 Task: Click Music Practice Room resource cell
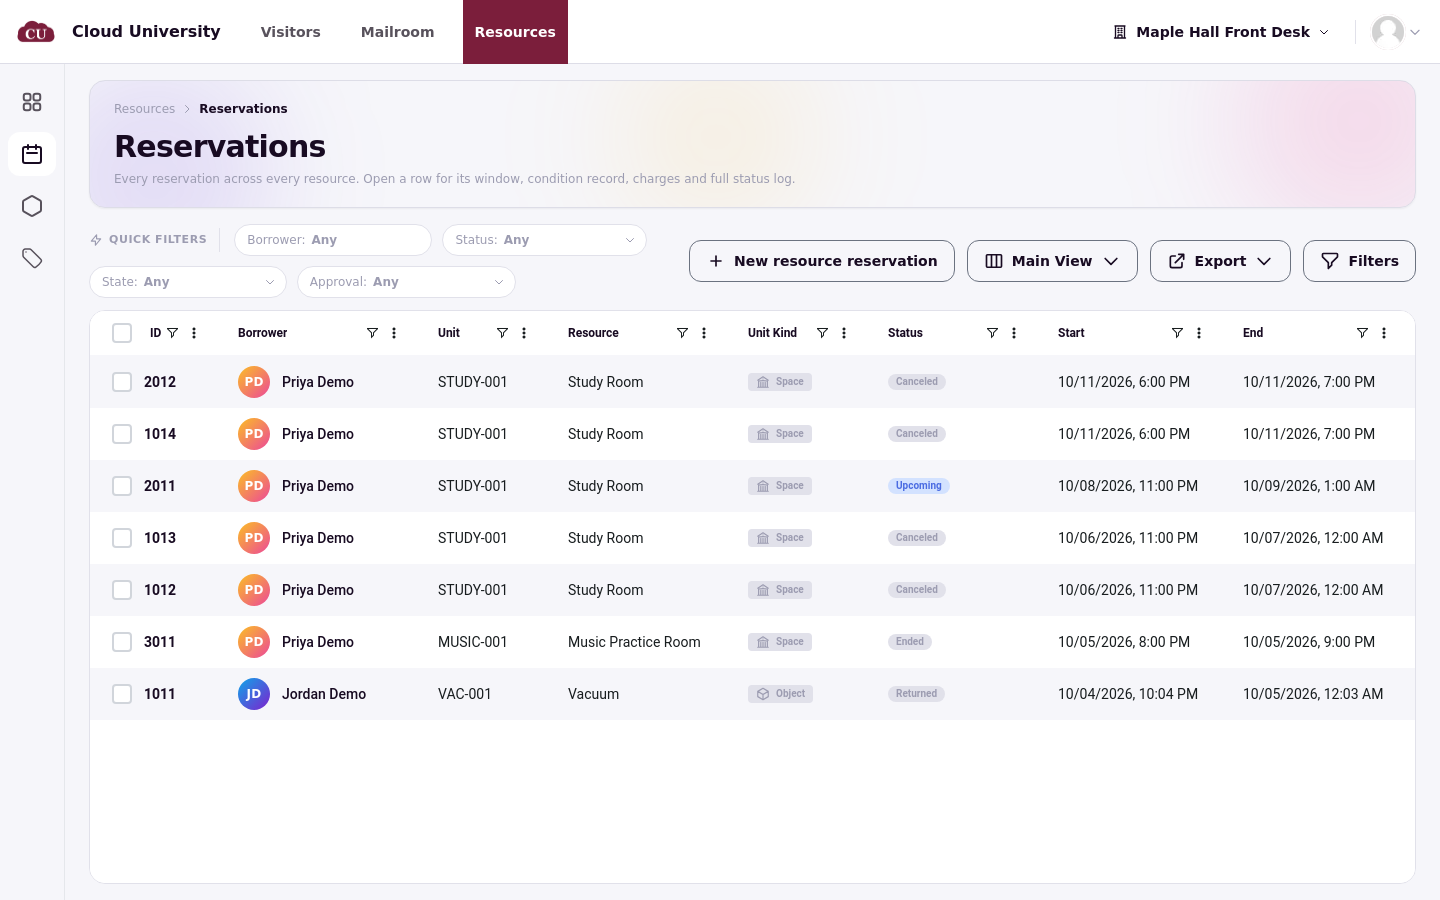(x=634, y=642)
